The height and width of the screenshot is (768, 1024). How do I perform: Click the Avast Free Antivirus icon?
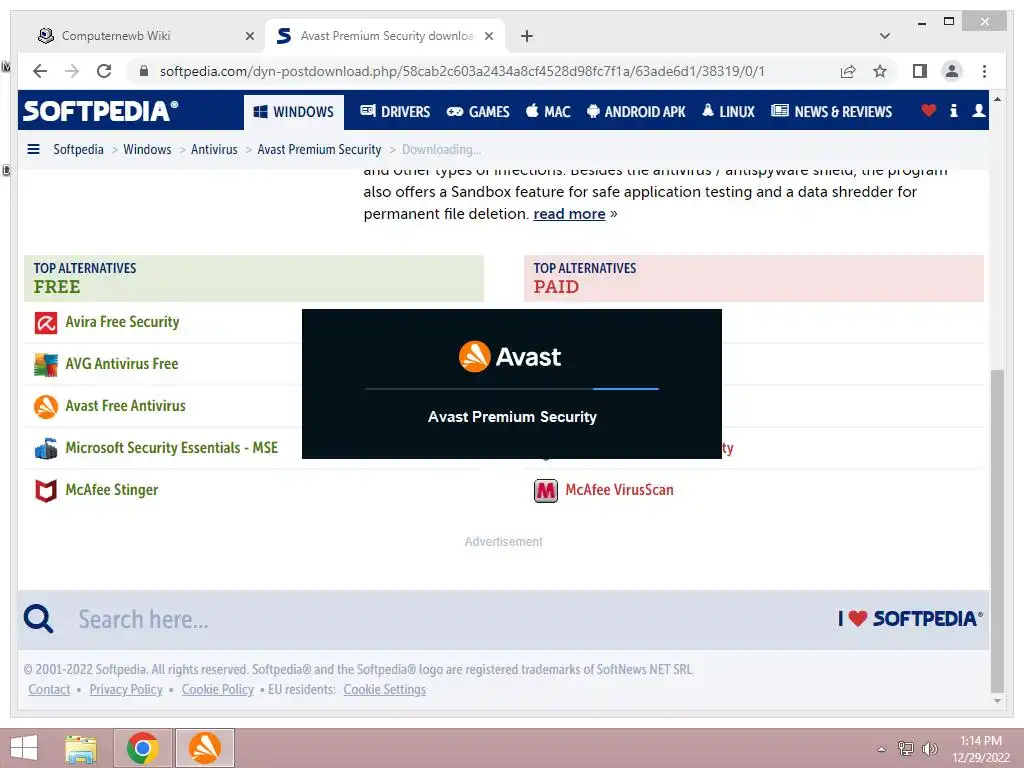click(x=46, y=406)
